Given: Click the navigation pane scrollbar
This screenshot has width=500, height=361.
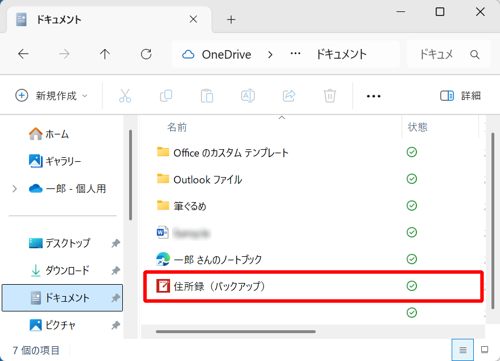Looking at the screenshot, I should point(130,175).
